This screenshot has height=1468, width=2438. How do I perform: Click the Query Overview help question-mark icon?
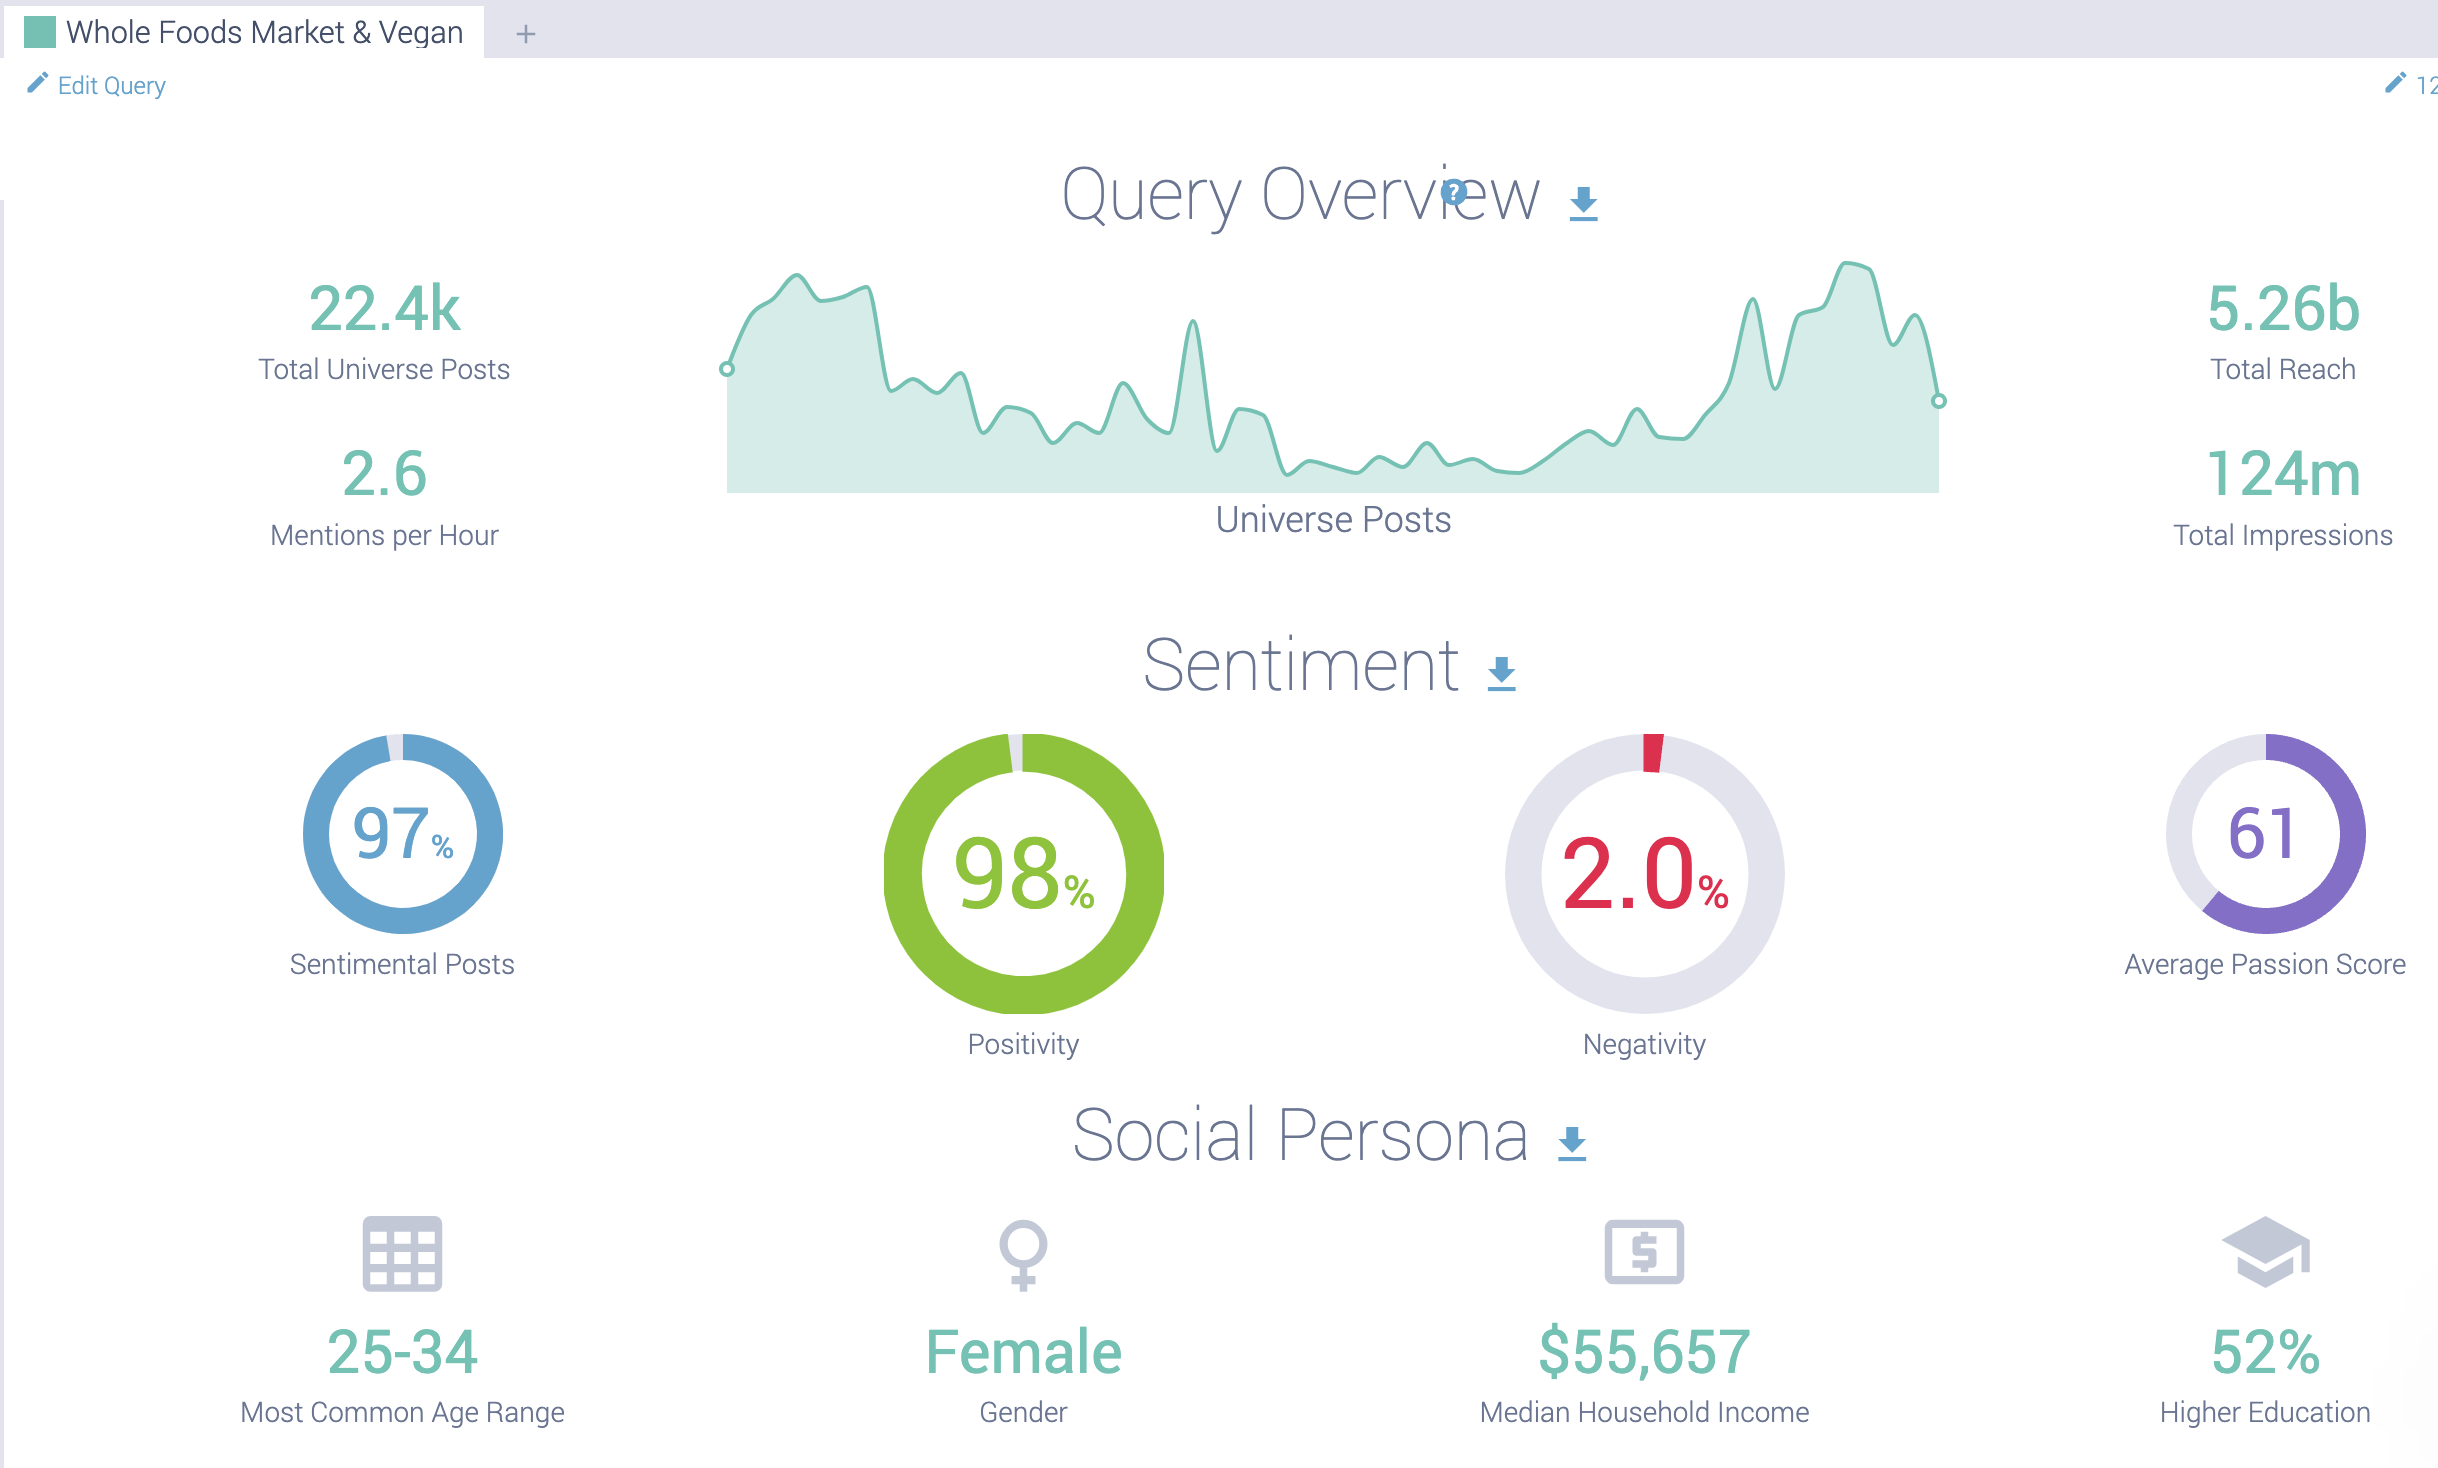tap(1455, 191)
